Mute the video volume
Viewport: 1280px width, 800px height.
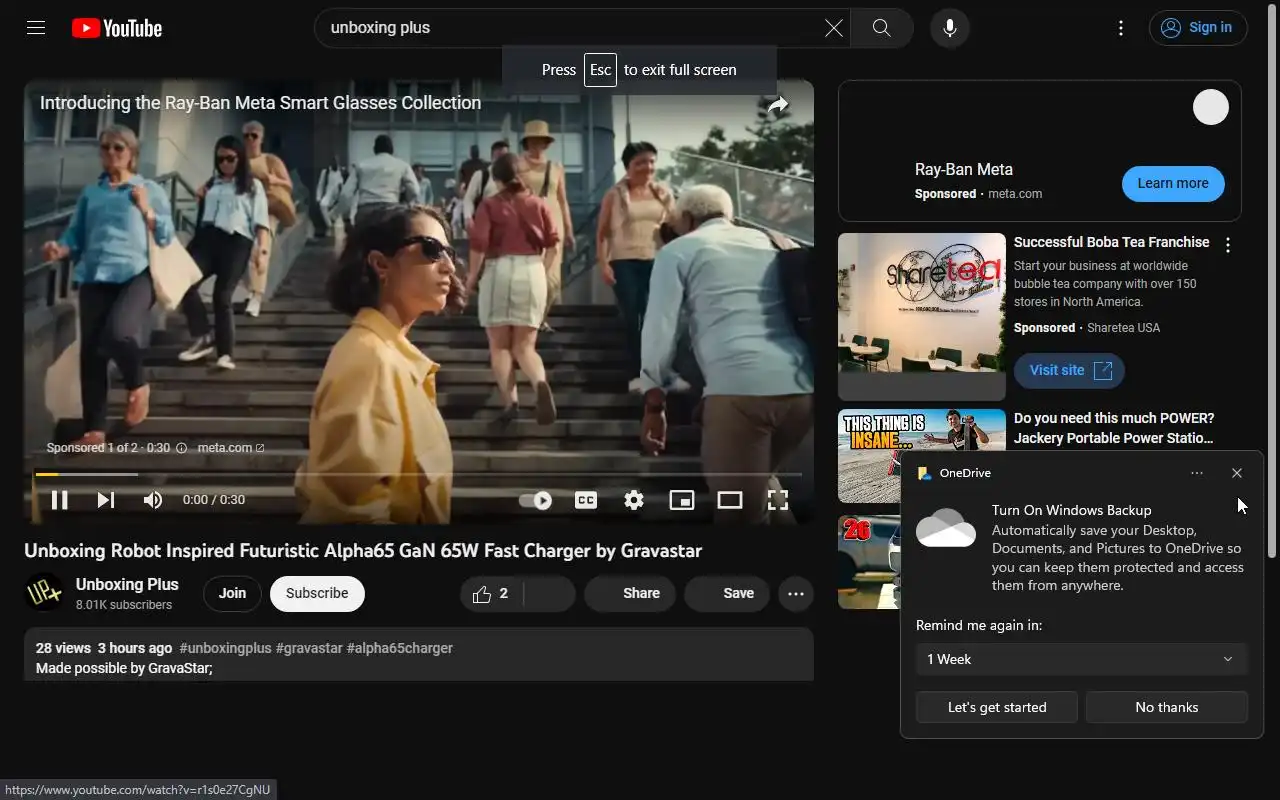(x=153, y=500)
